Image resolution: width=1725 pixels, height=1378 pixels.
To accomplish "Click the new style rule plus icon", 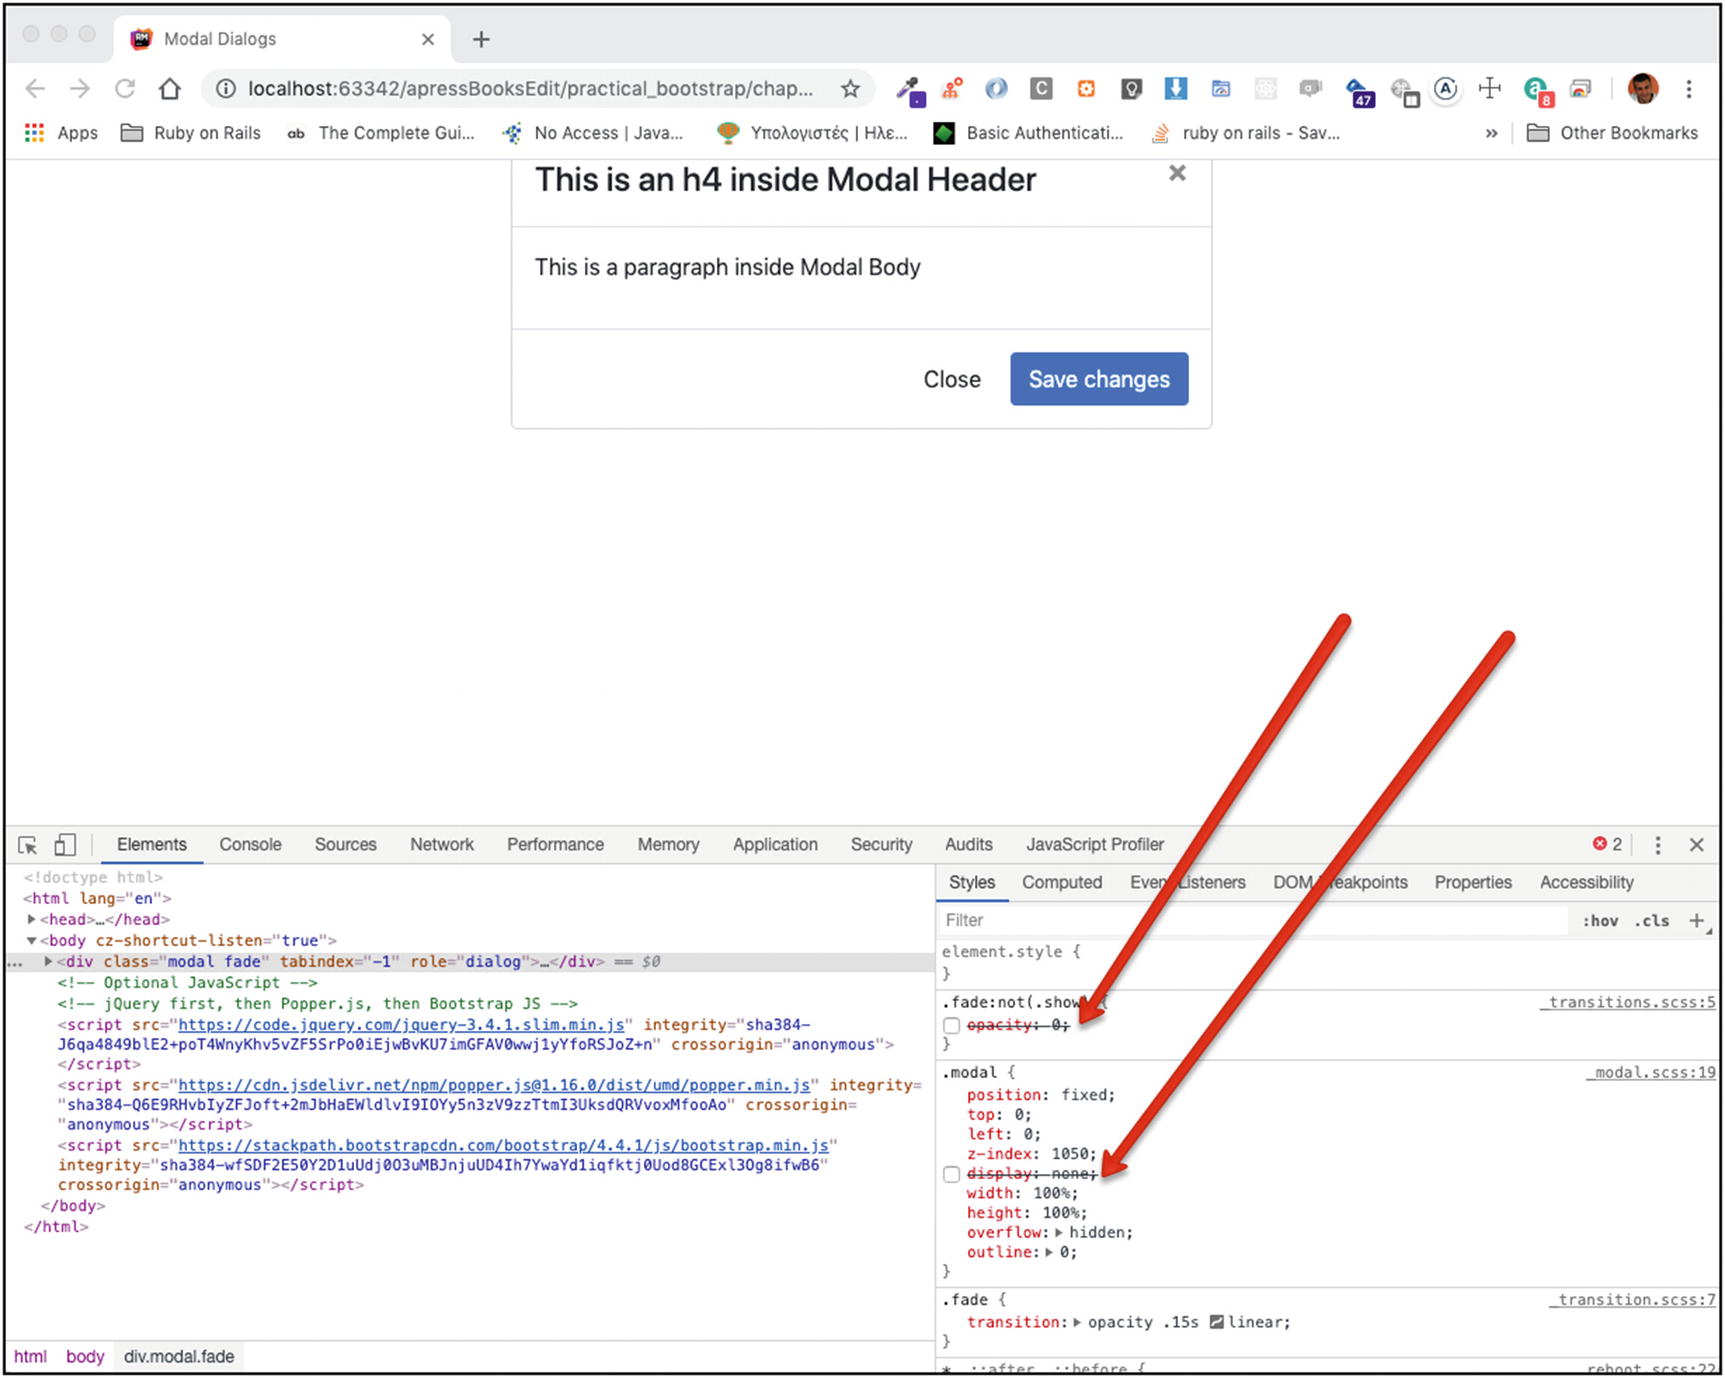I will tap(1696, 921).
